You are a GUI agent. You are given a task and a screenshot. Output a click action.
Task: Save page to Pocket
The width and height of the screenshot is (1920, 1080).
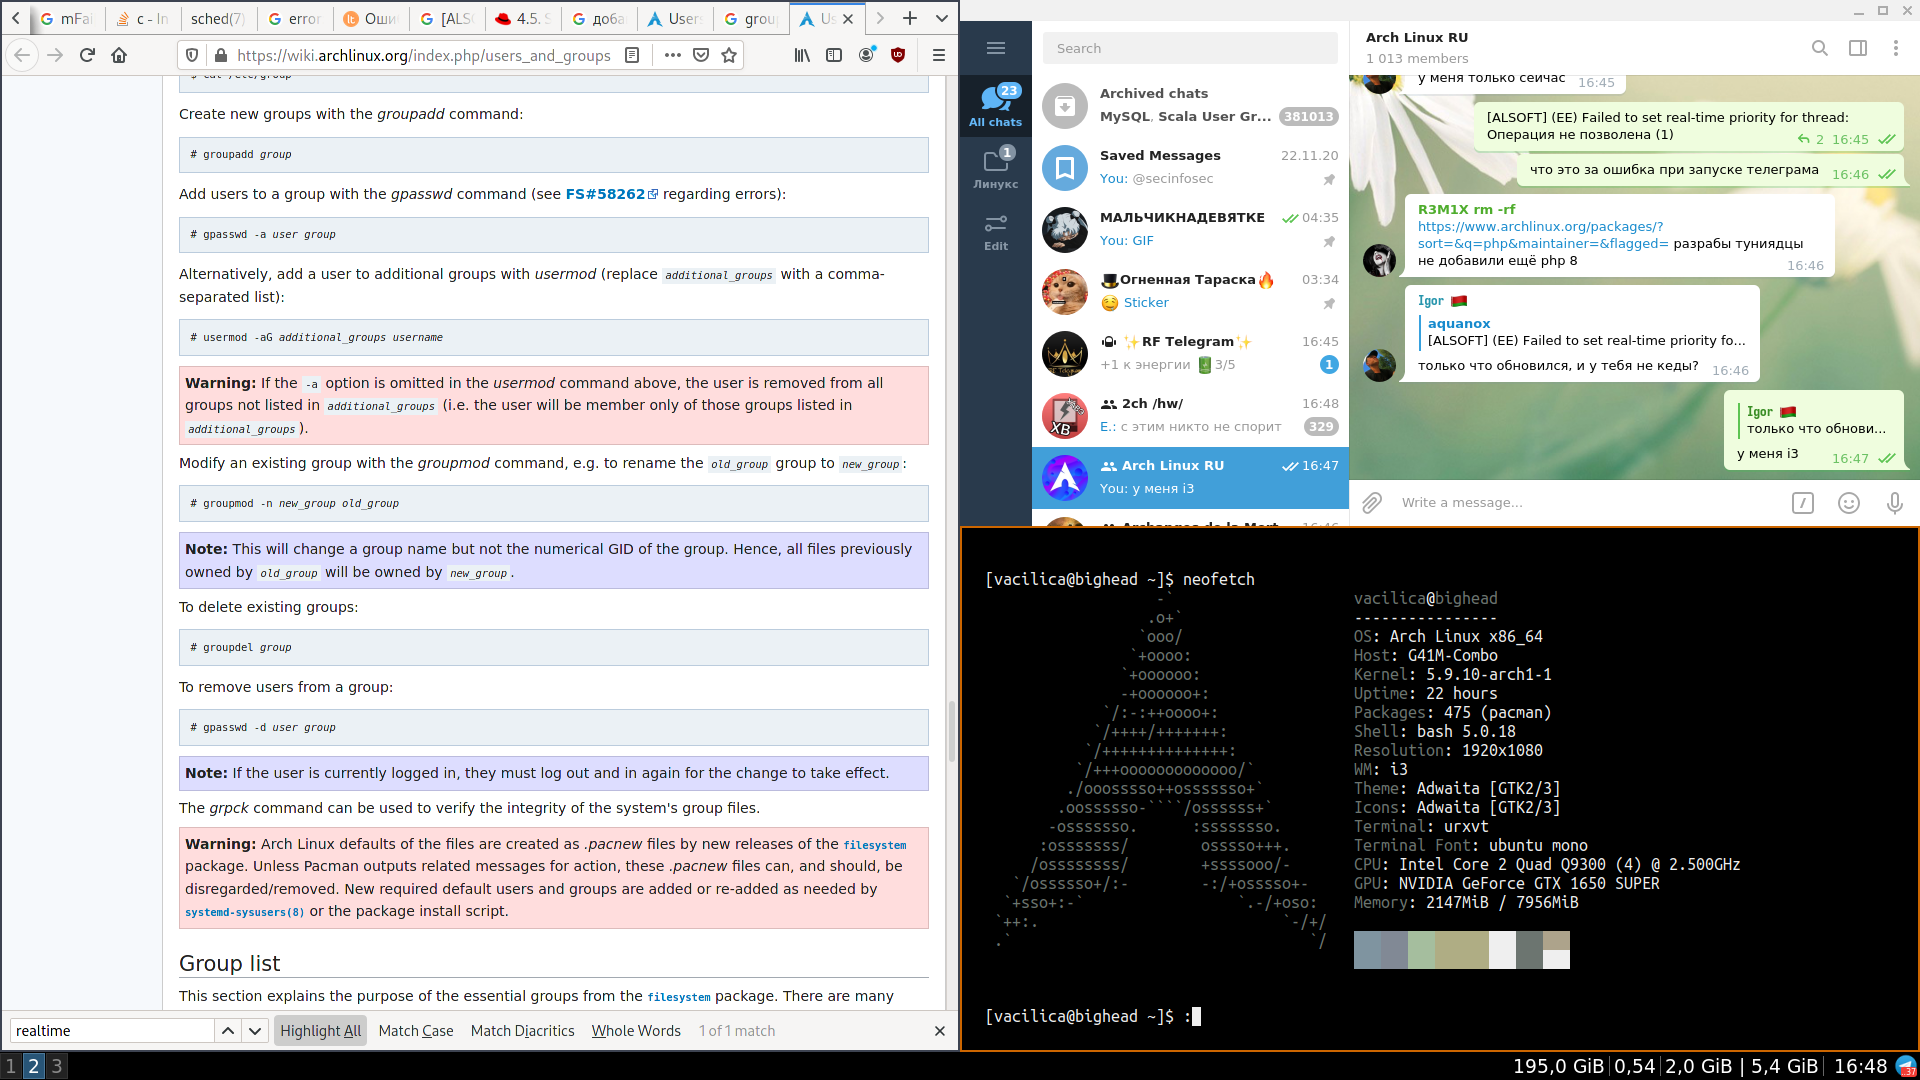[x=701, y=55]
